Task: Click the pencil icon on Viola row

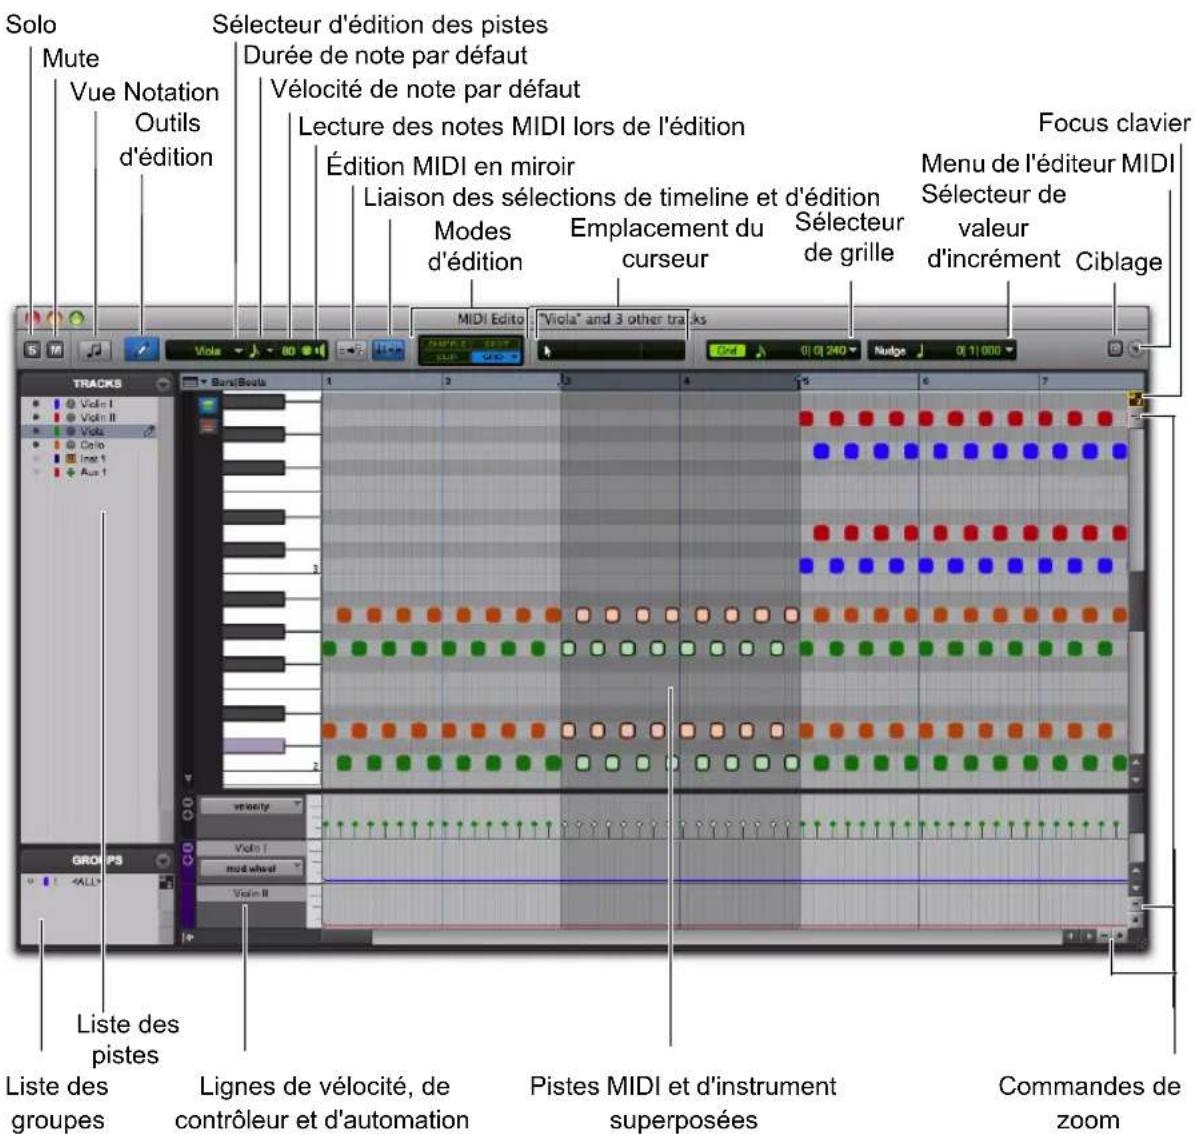Action: 149,431
